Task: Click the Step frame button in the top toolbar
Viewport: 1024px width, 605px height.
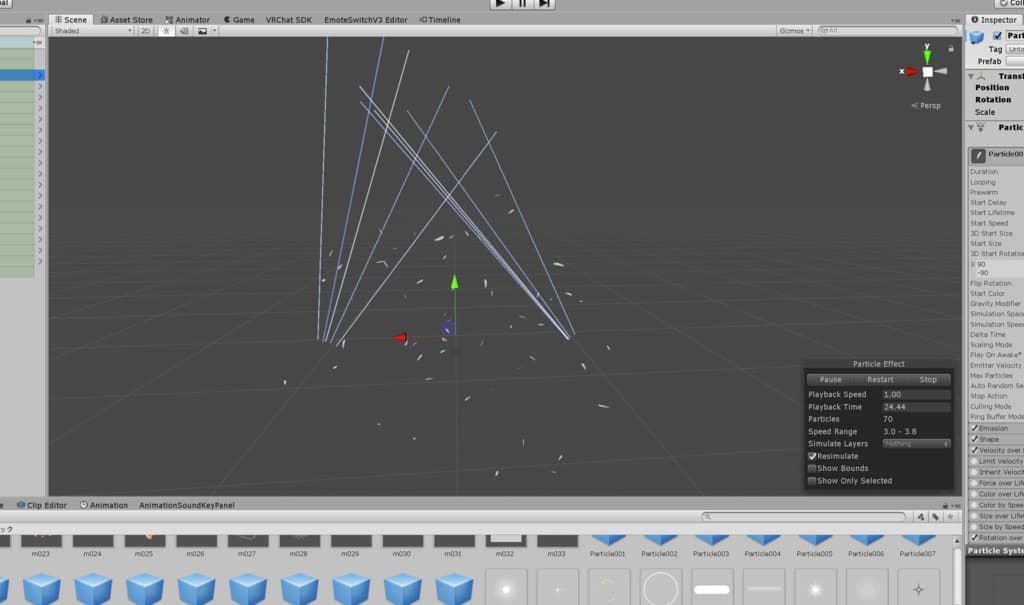Action: pyautogui.click(x=545, y=3)
